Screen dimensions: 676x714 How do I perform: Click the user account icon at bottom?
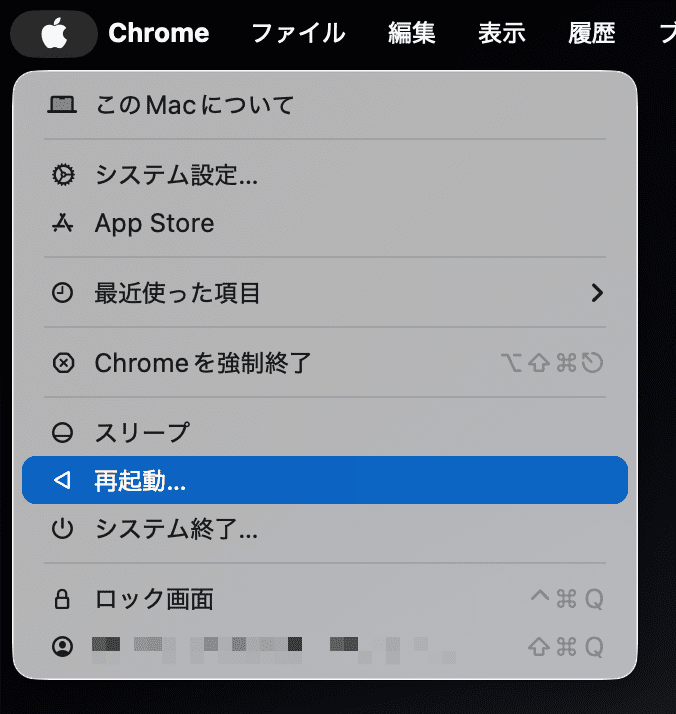62,646
